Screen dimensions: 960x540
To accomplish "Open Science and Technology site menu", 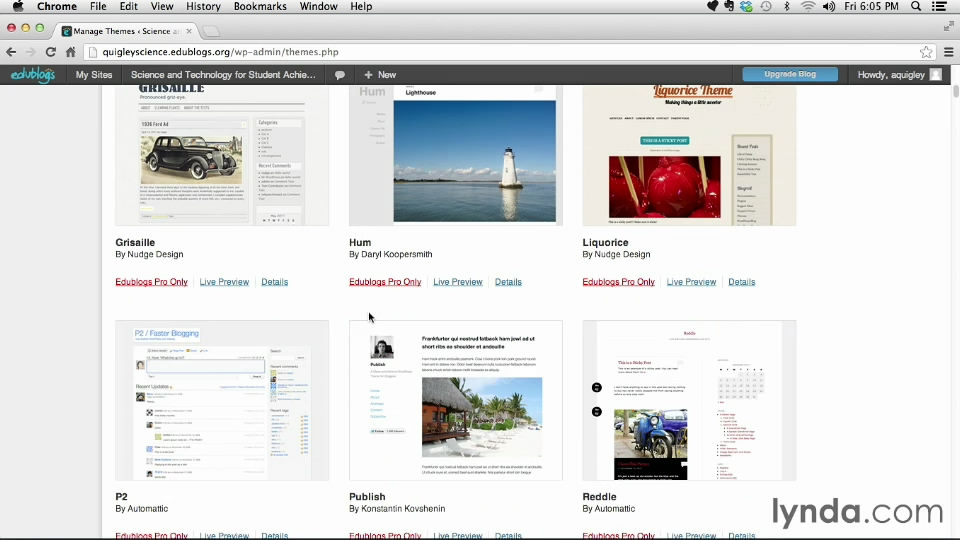I will click(223, 75).
